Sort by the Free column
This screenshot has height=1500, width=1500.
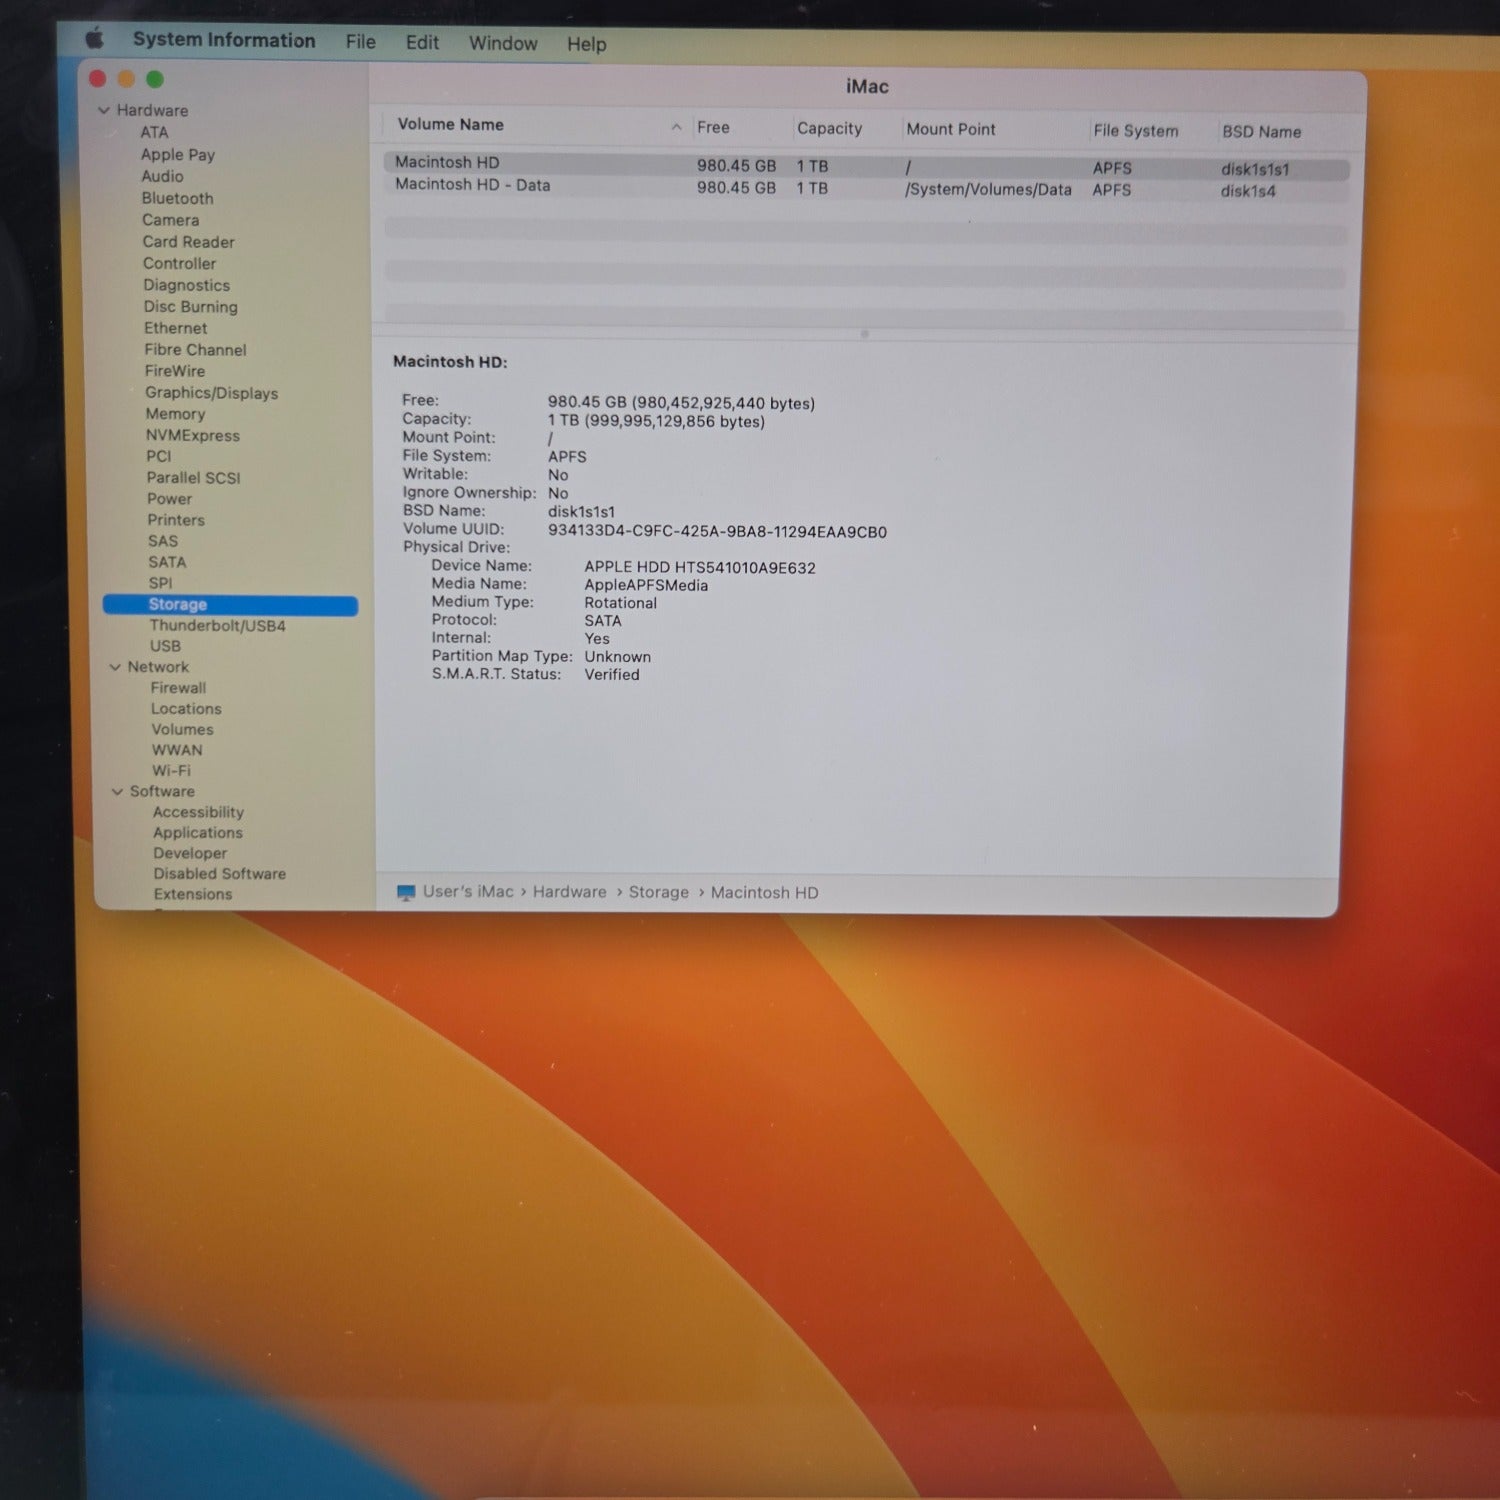pos(713,127)
